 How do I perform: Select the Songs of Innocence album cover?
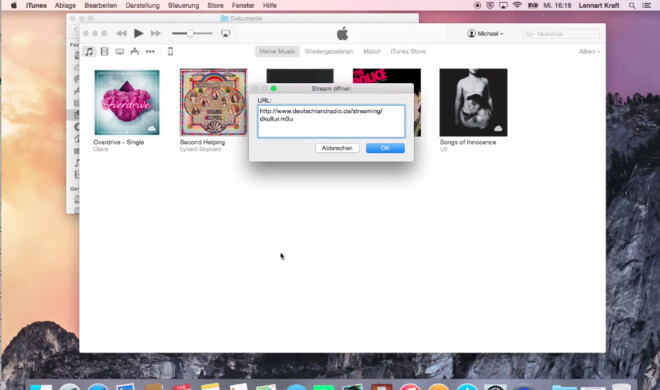coord(473,102)
